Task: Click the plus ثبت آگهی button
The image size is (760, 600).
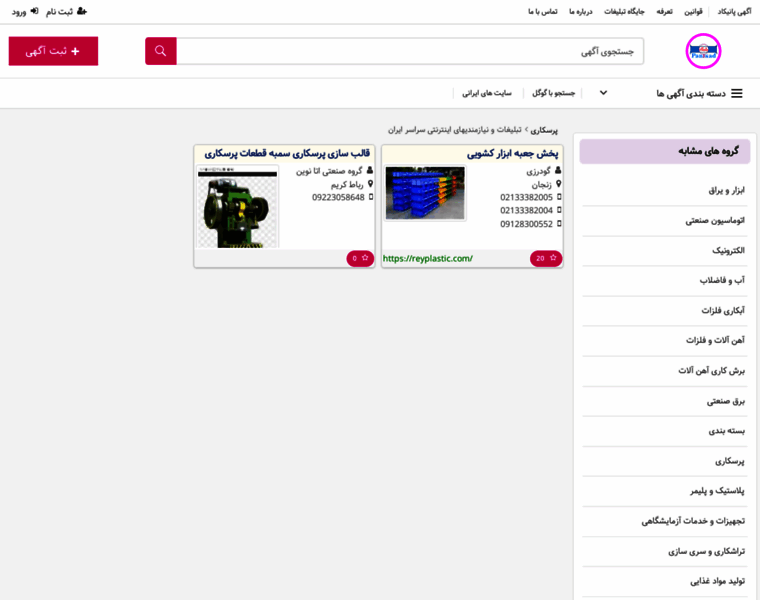Action: pyautogui.click(x=53, y=51)
